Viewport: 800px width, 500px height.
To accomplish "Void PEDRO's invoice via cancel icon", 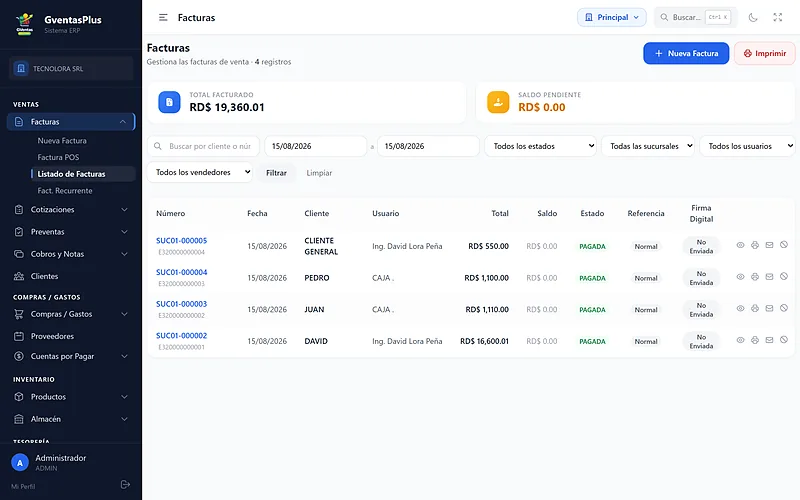I will click(x=784, y=277).
